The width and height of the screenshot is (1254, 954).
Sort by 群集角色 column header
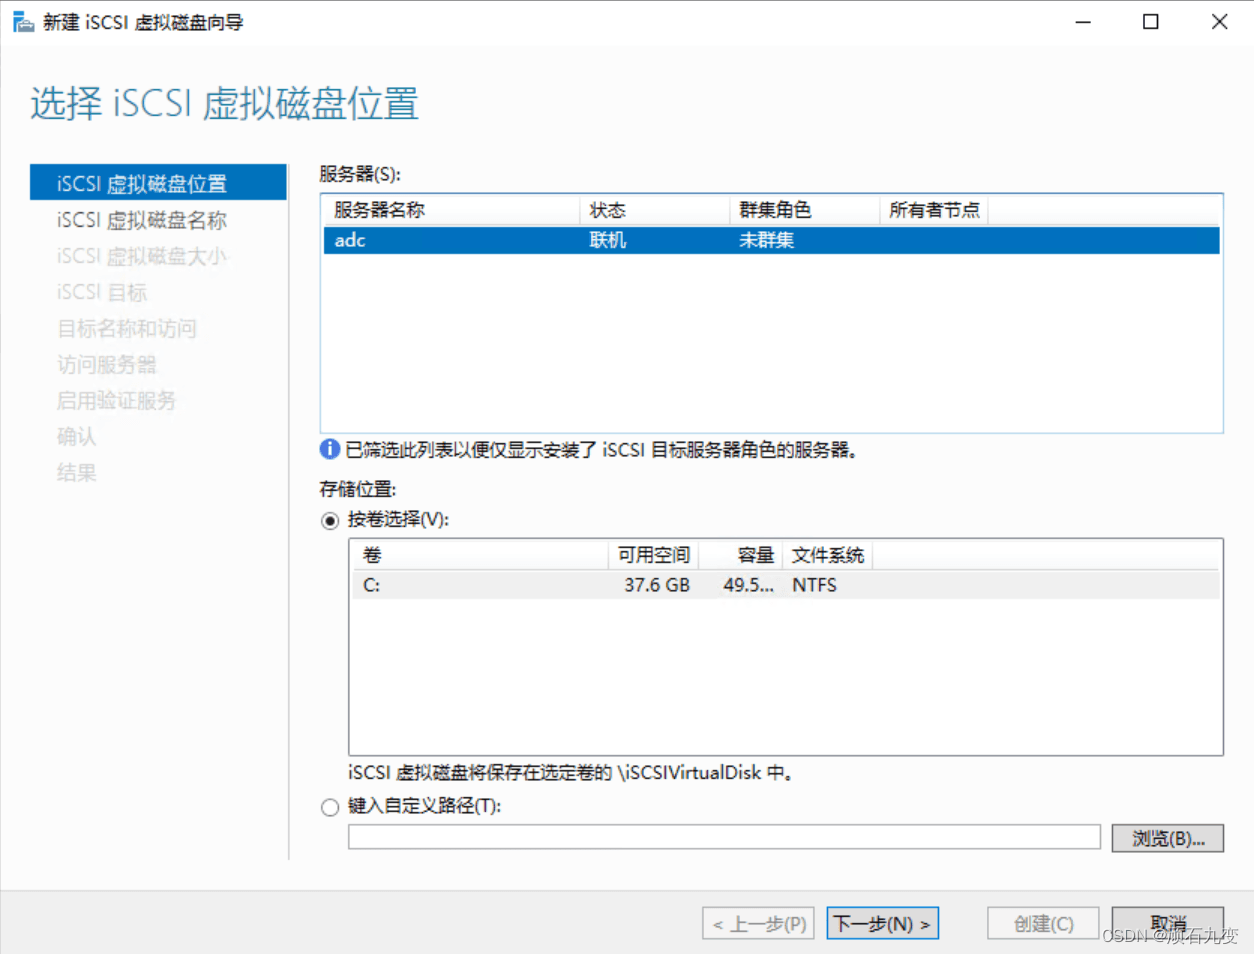804,210
